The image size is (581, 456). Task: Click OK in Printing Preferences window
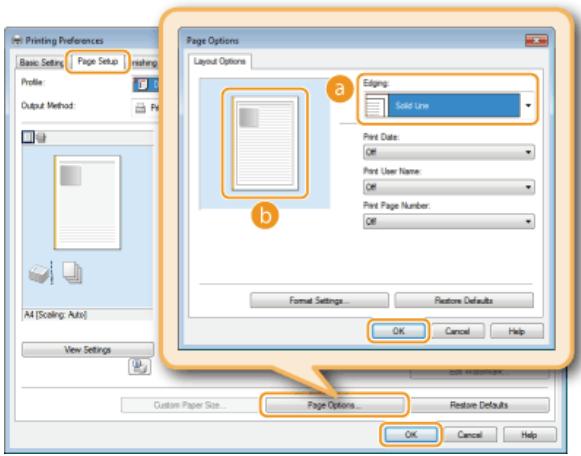[411, 435]
